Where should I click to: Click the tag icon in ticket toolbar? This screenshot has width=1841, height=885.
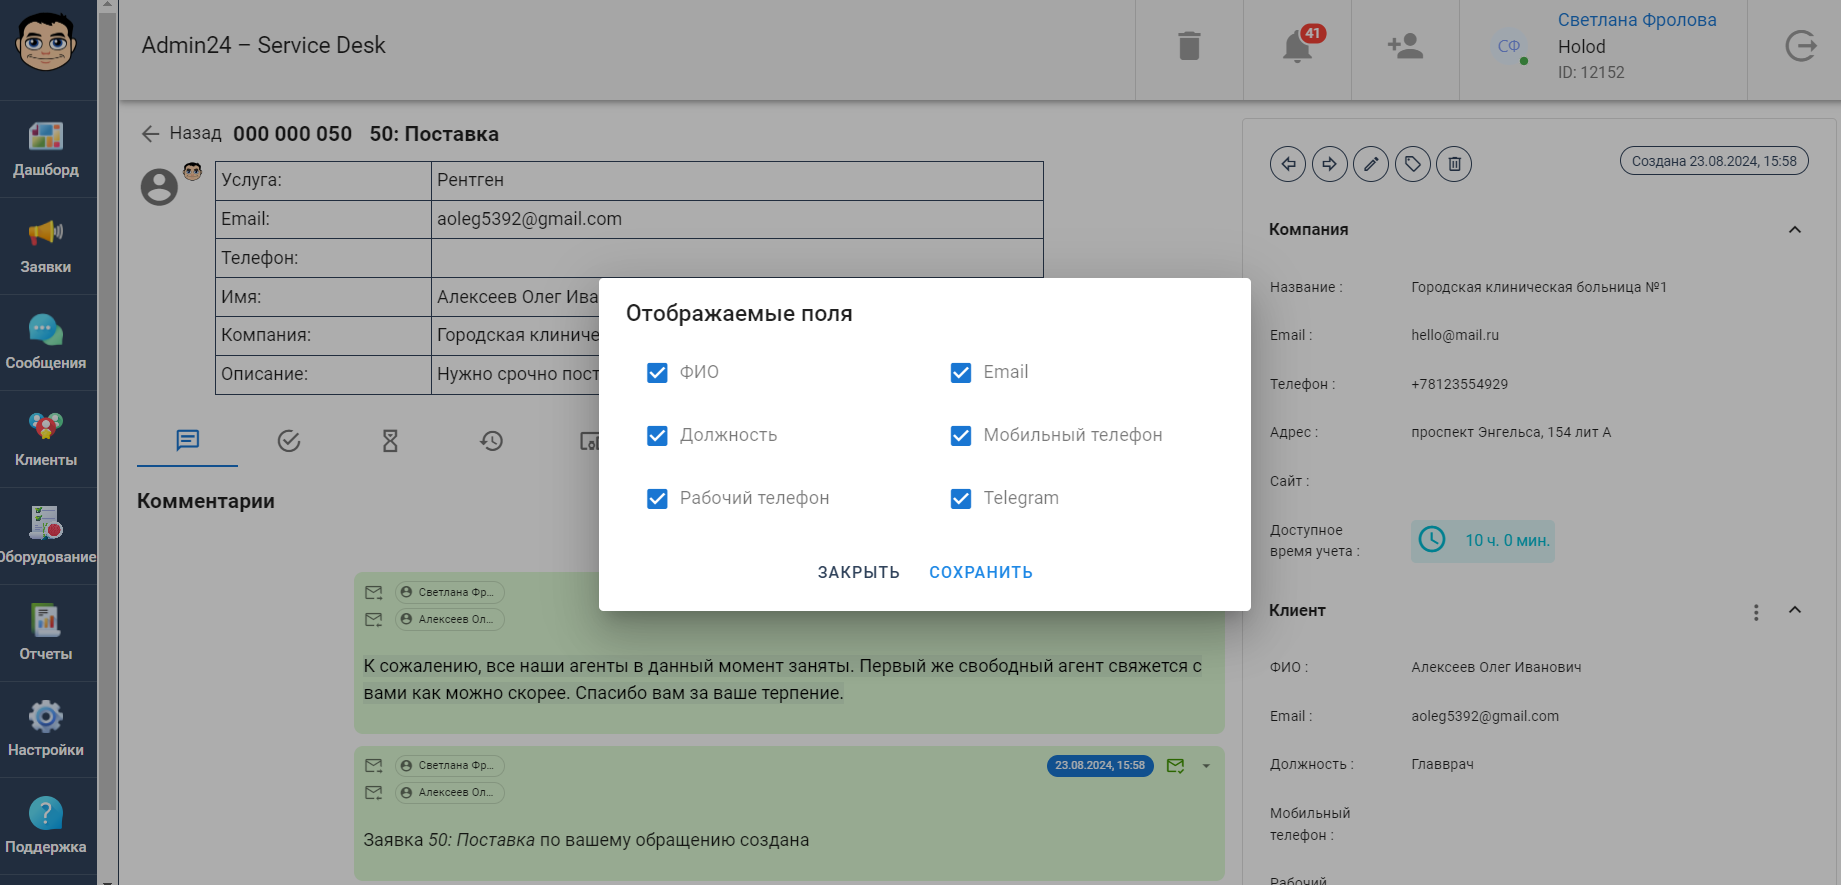point(1412,164)
